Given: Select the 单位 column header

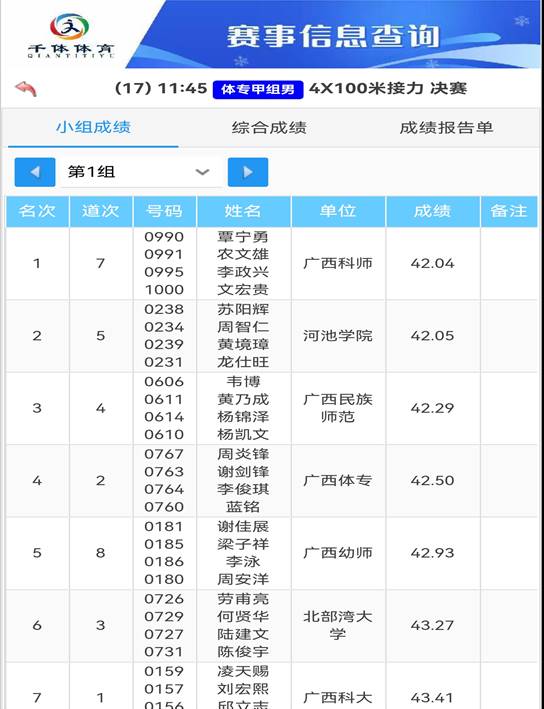Looking at the screenshot, I should (x=338, y=211).
